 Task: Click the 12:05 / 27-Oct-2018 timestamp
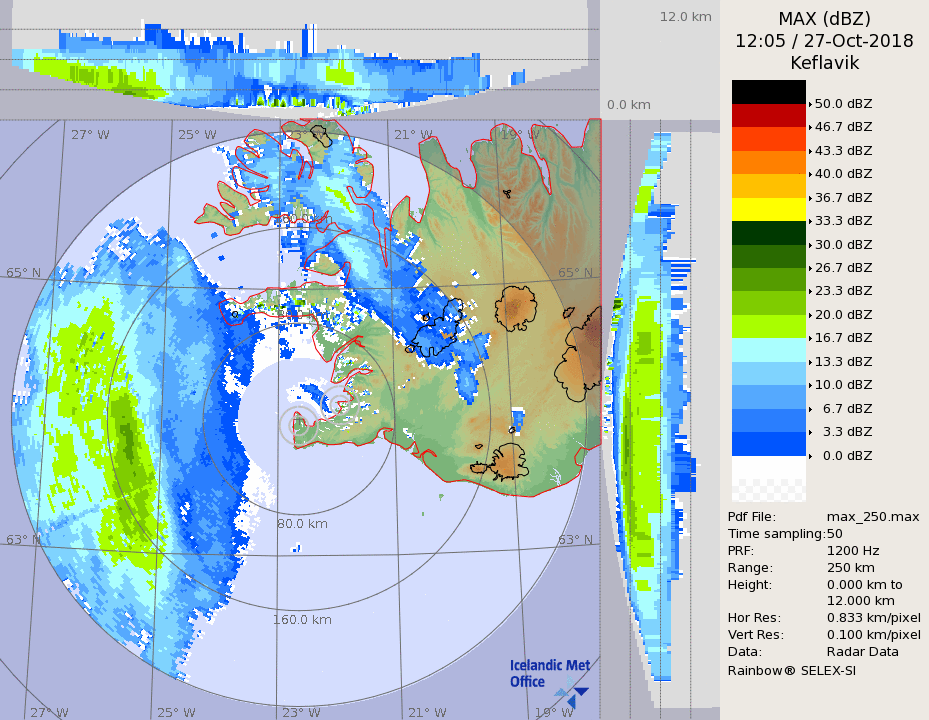(824, 41)
